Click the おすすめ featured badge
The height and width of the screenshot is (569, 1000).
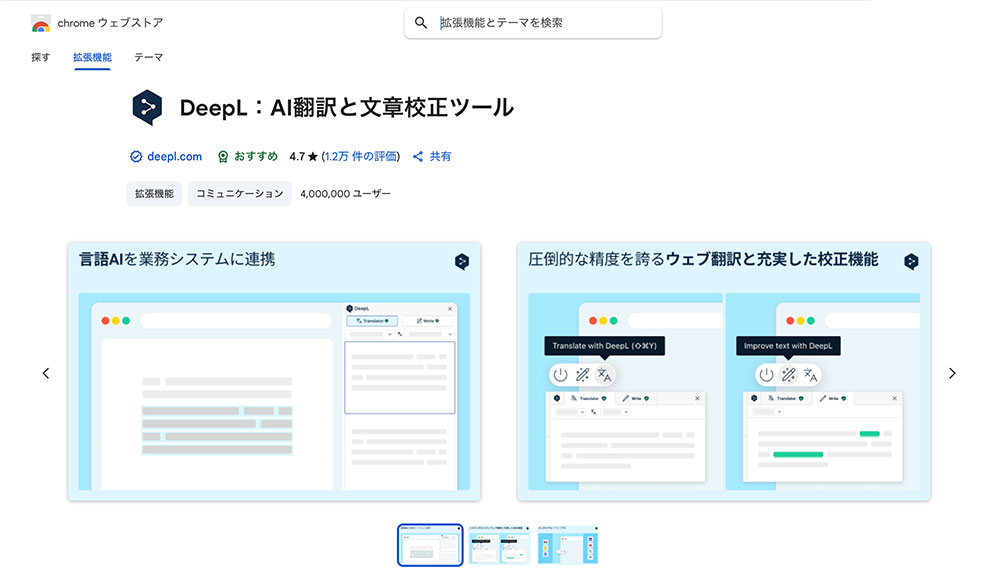pyautogui.click(x=247, y=156)
